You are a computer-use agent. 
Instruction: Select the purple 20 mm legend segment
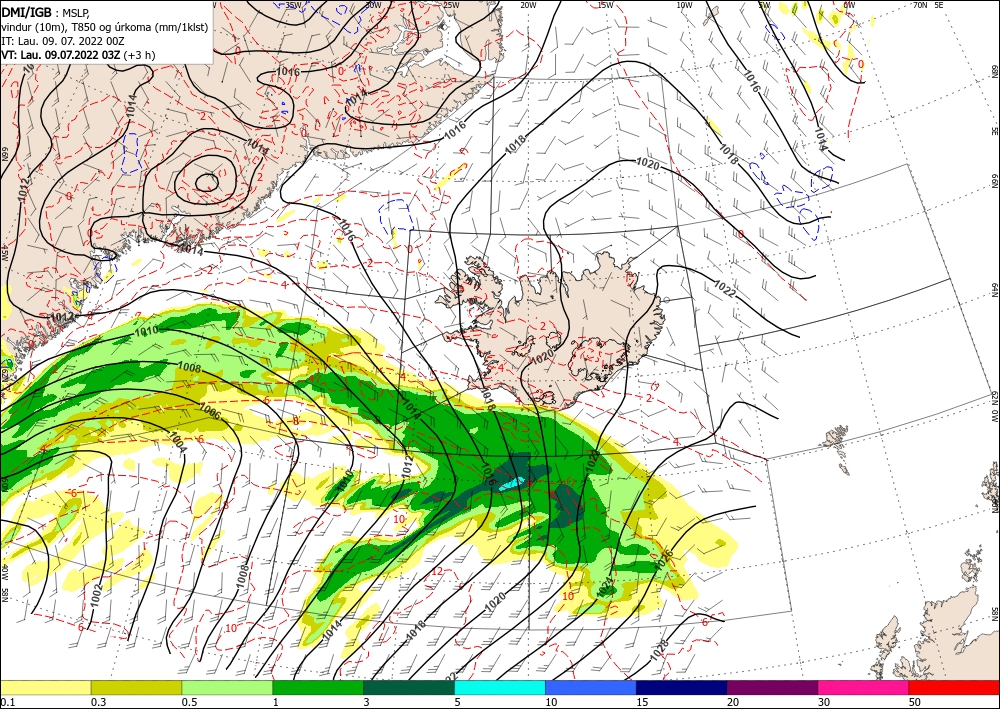[772, 687]
